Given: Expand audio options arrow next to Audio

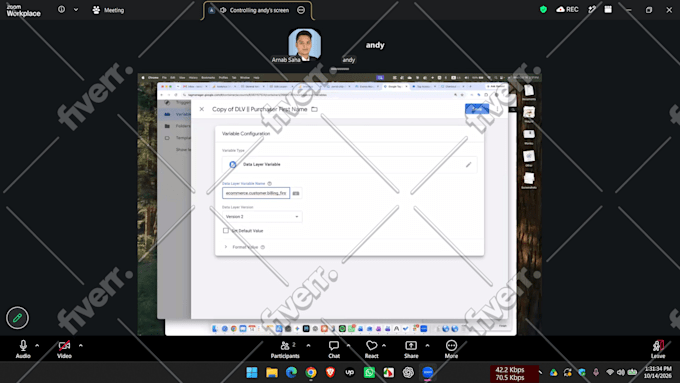Looking at the screenshot, I should pyautogui.click(x=37, y=346).
